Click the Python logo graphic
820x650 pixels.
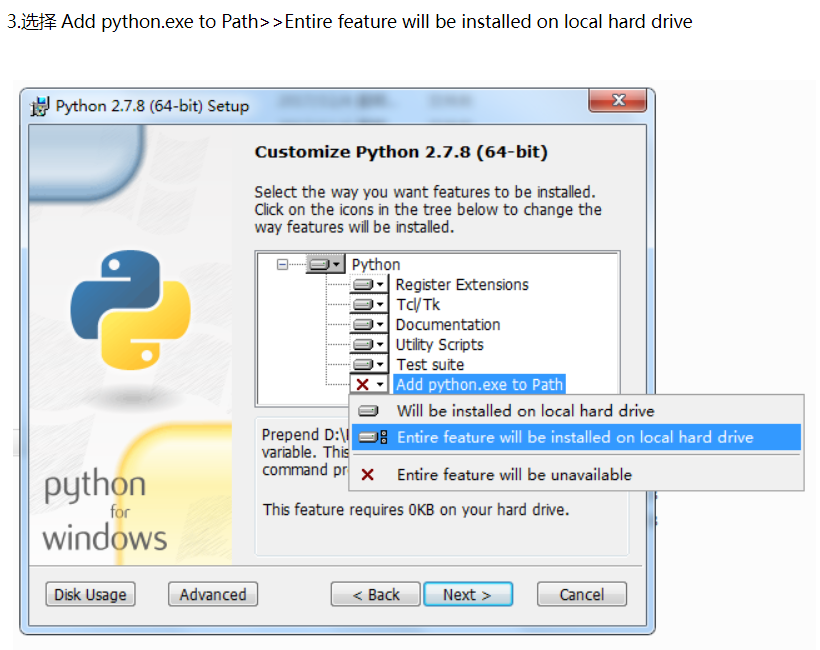(130, 310)
